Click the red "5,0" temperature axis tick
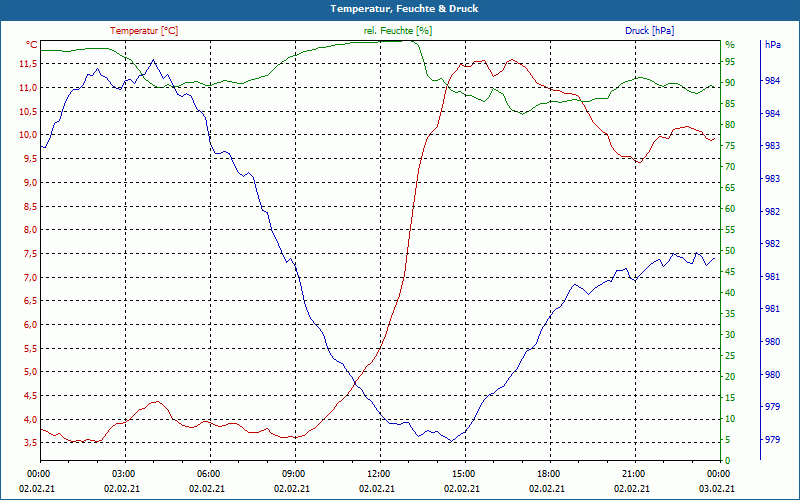The width and height of the screenshot is (800, 500). [x=30, y=372]
